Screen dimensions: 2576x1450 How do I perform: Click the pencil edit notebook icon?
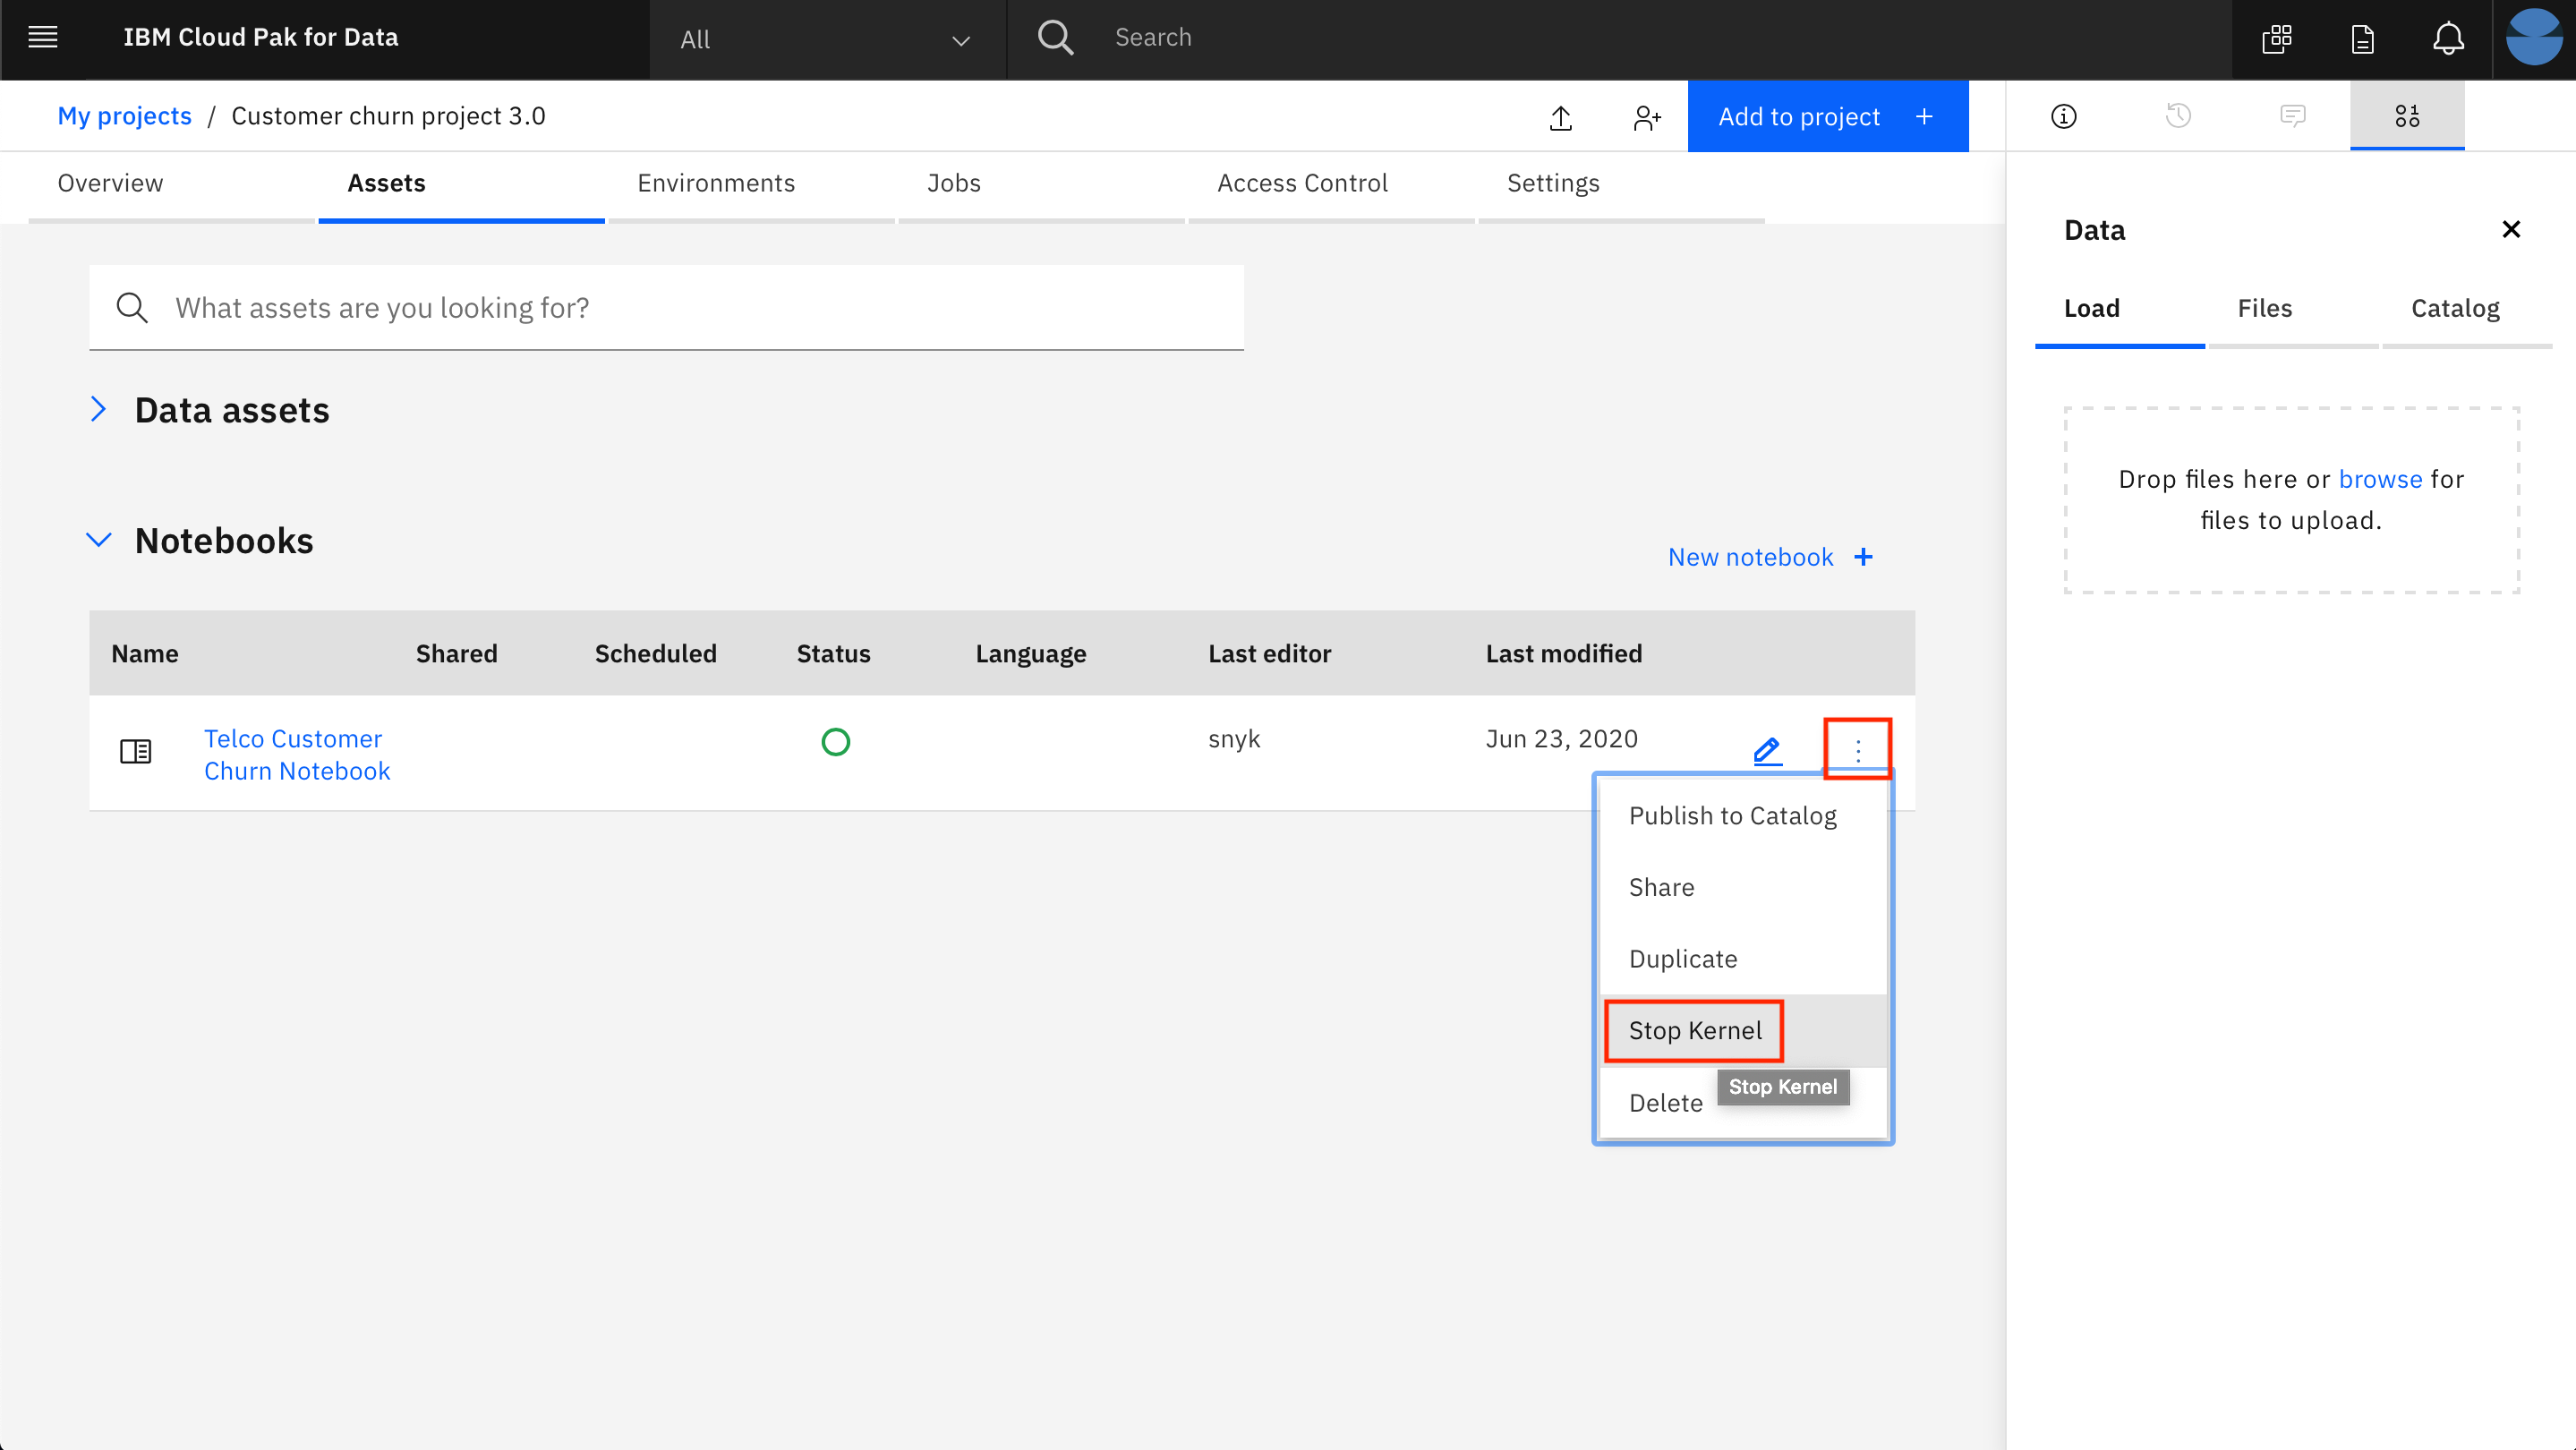[x=1767, y=750]
